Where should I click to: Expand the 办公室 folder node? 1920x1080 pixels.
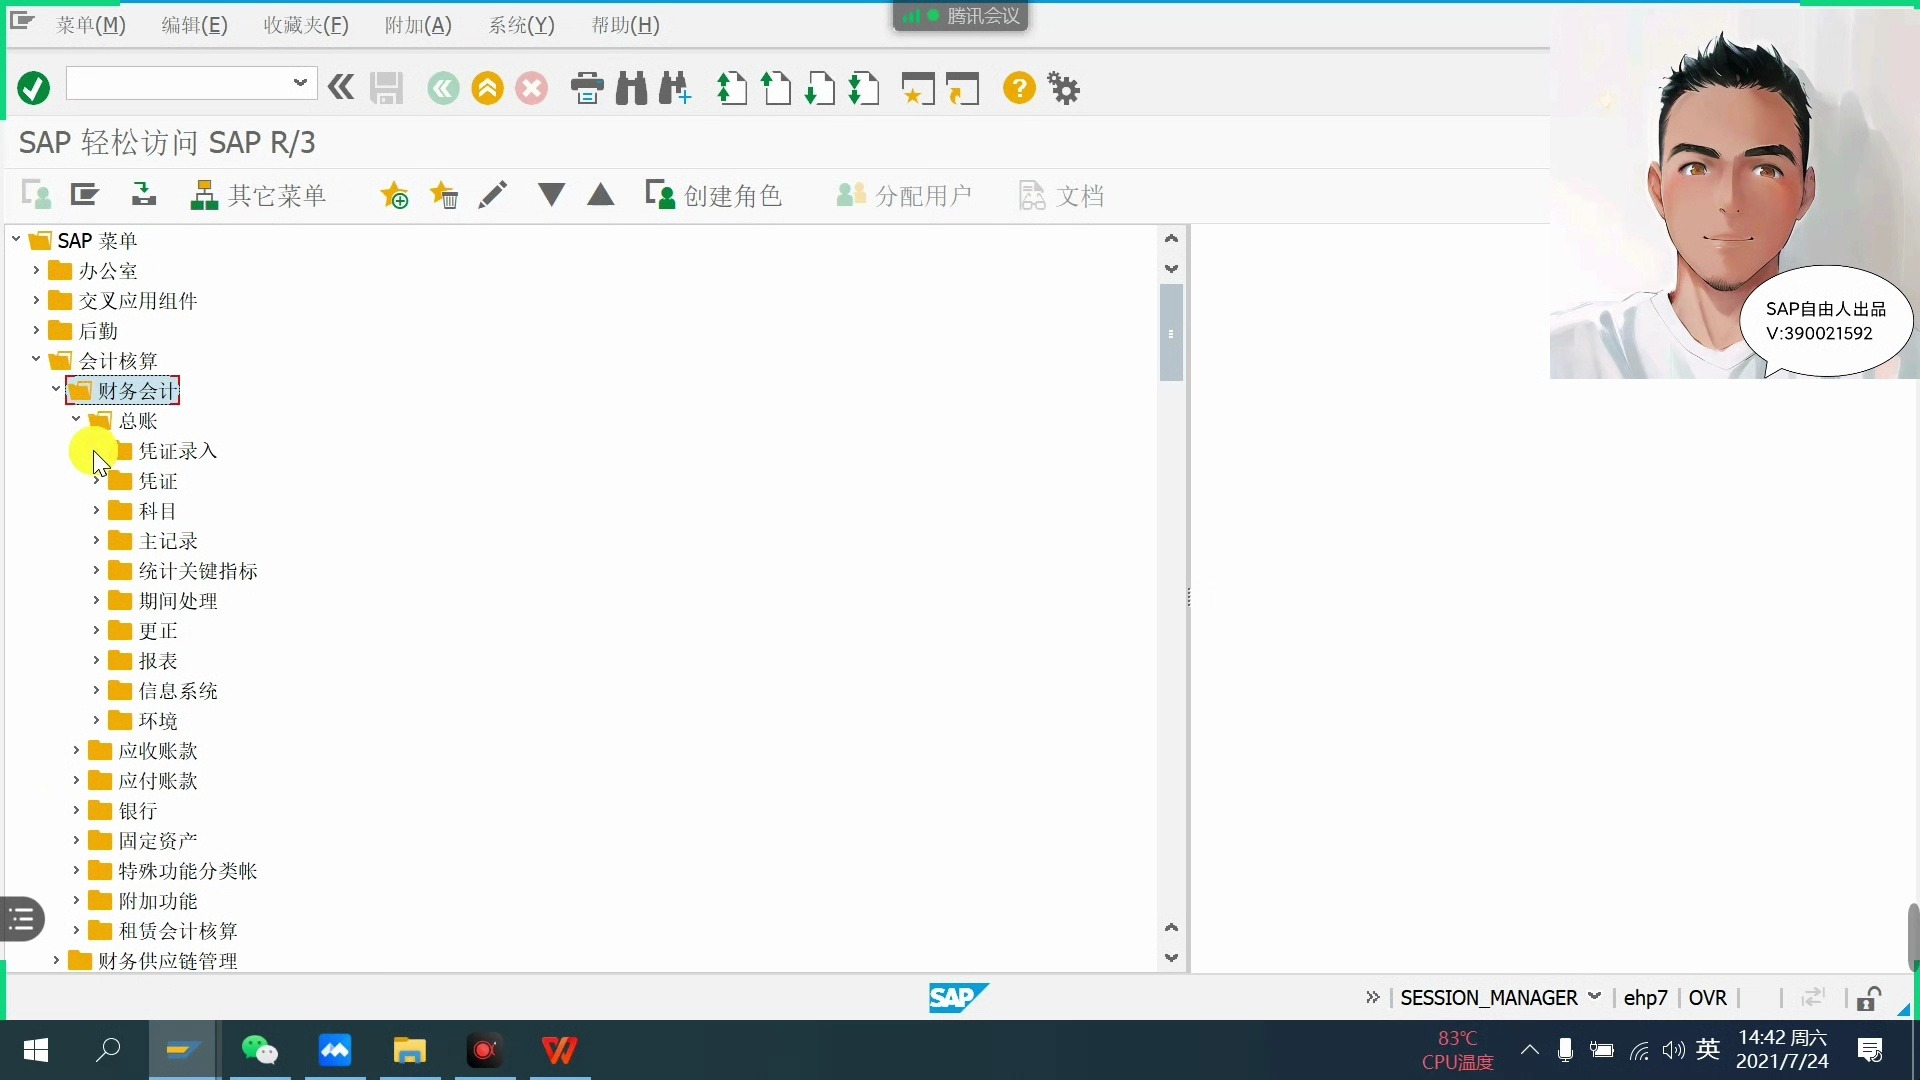pos(36,270)
